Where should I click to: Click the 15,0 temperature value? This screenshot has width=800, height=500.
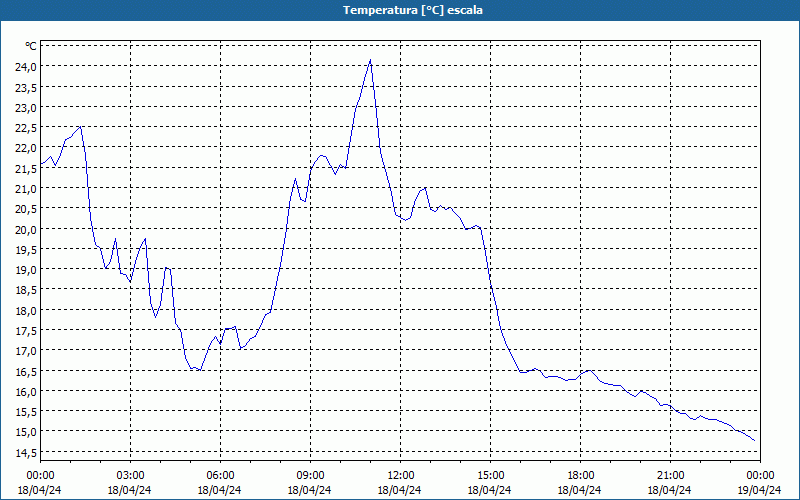(27, 431)
